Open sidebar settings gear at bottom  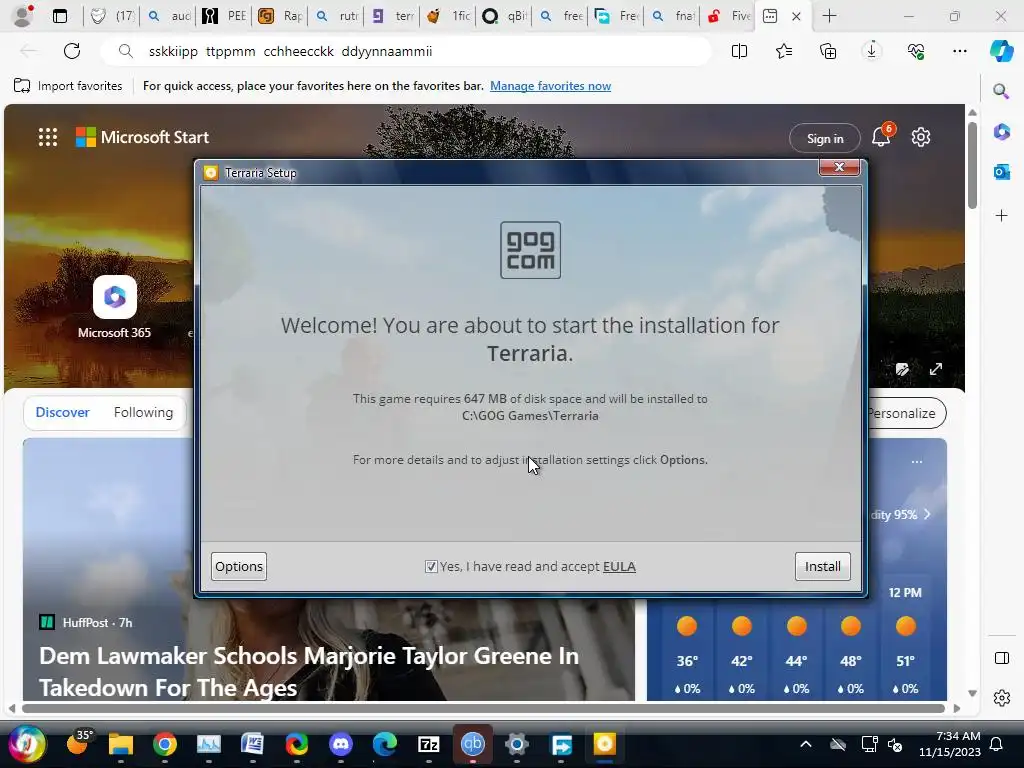(1001, 698)
